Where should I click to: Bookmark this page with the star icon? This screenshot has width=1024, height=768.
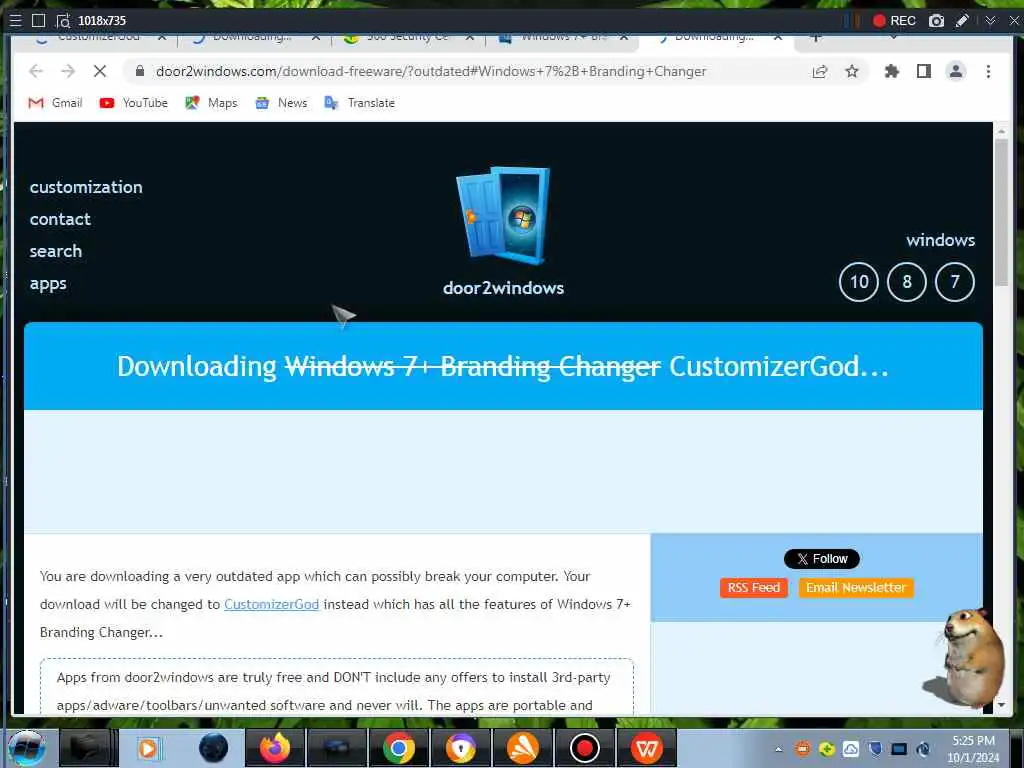[x=852, y=71]
